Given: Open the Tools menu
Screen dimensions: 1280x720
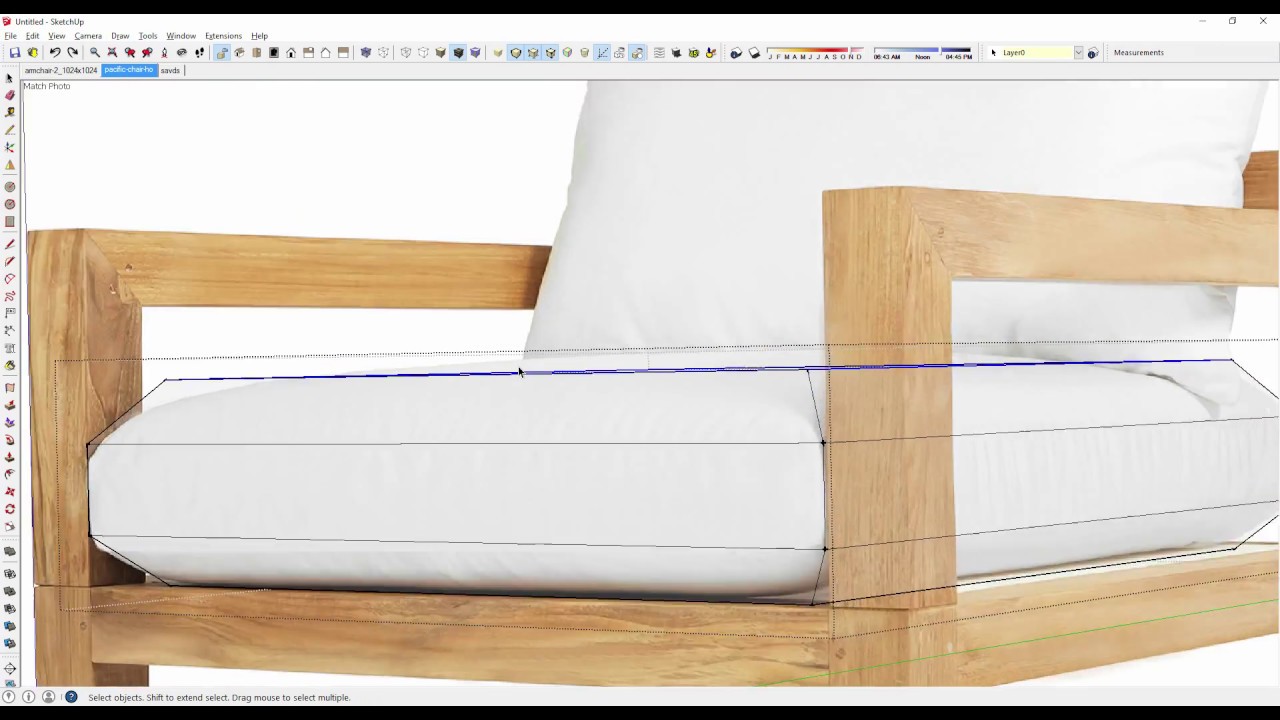Looking at the screenshot, I should [x=148, y=36].
